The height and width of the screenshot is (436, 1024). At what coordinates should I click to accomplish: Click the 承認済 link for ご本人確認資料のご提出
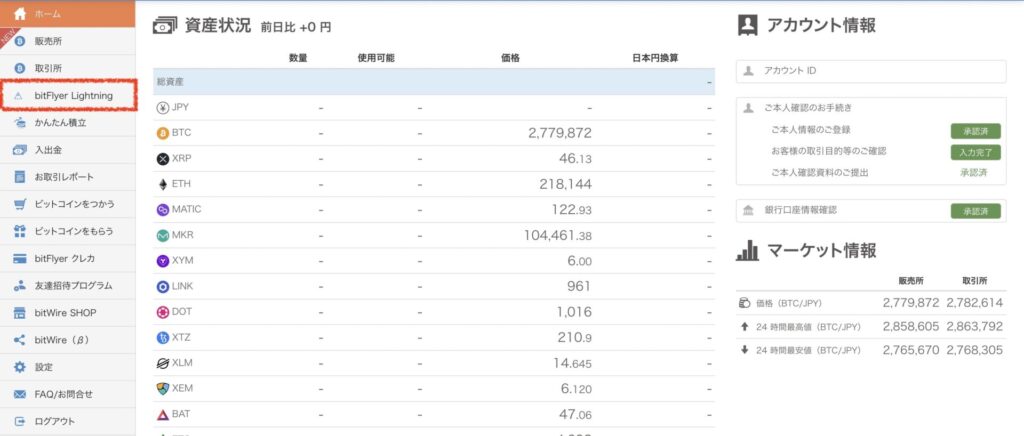click(x=973, y=173)
